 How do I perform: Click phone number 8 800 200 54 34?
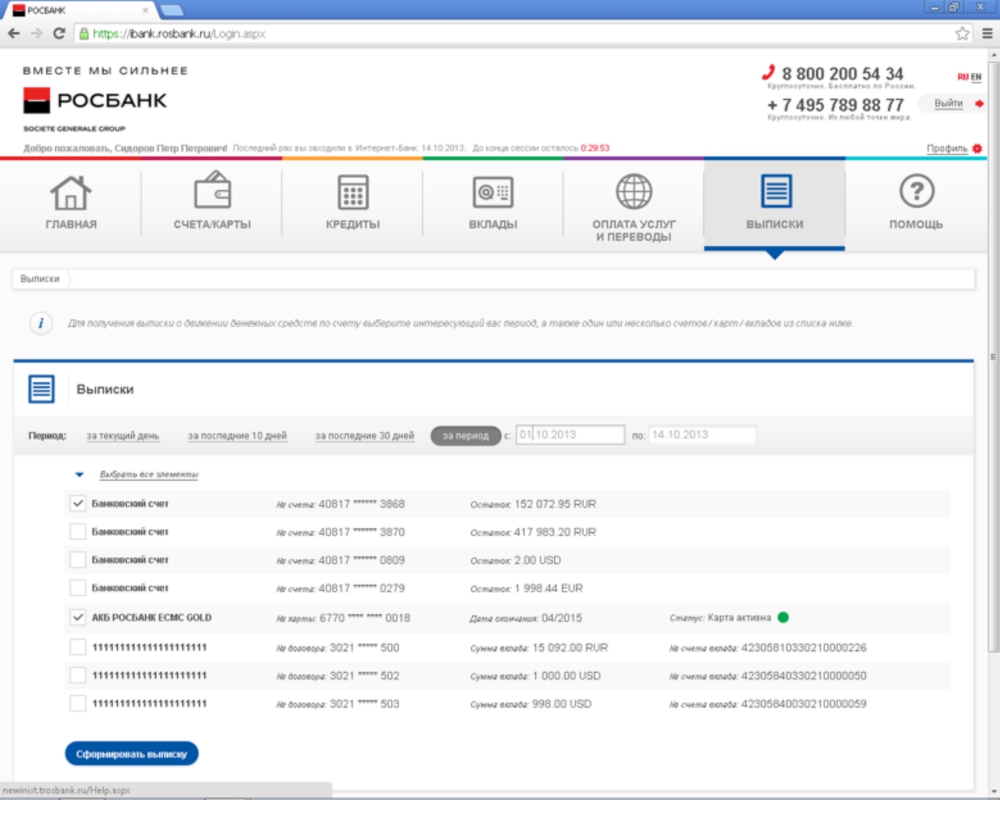842,74
